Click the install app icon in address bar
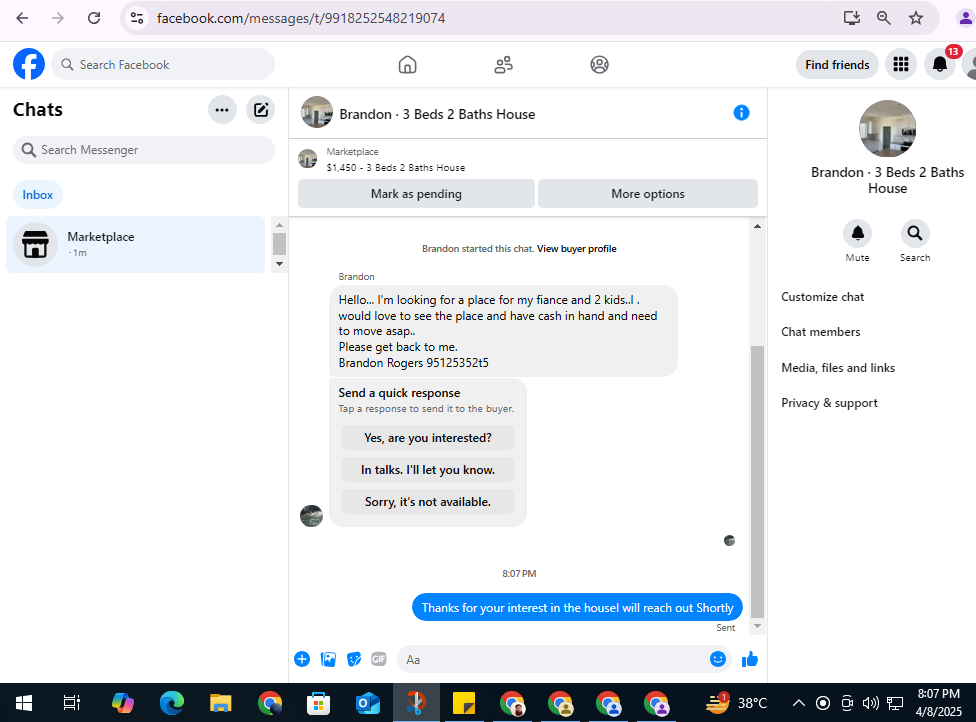The image size is (976, 722). click(852, 18)
